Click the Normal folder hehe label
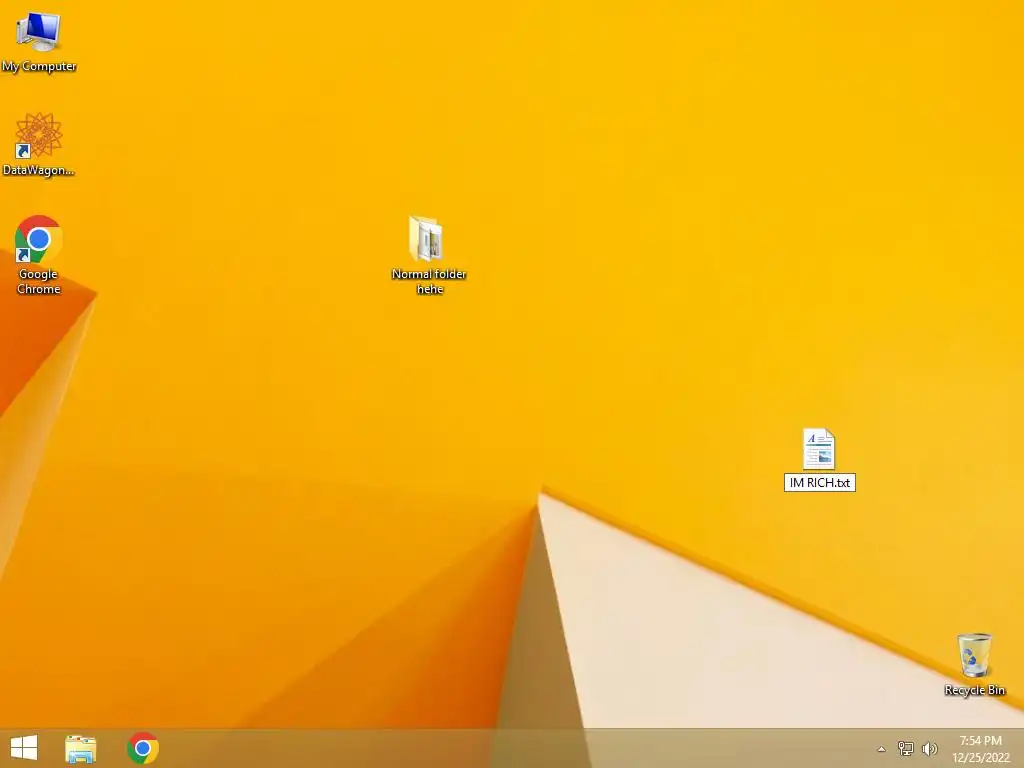Image resolution: width=1024 pixels, height=768 pixels. point(429,281)
